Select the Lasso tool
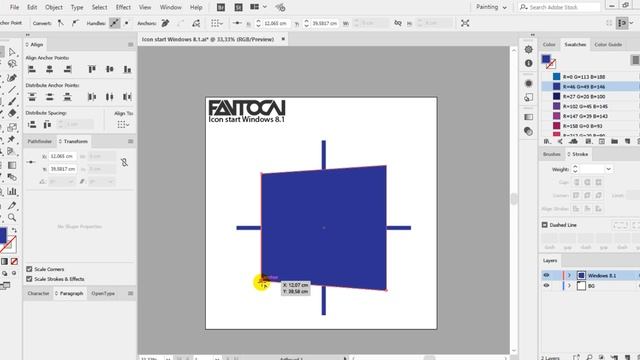Screen dimensions: 640x360 tap(12, 64)
